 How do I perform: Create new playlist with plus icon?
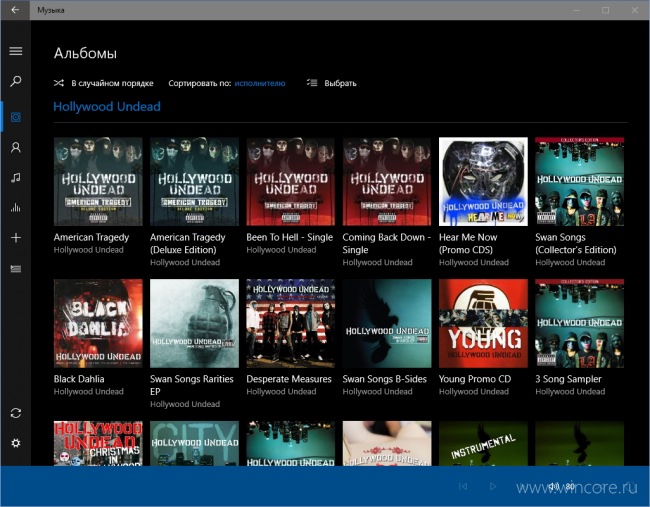point(16,238)
